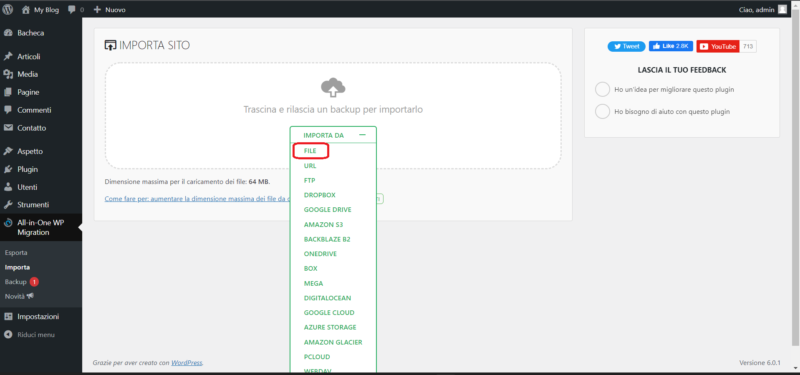Viewport: 800px width, 375px height.
Task: Open Articoli via pushpin icon
Action: pos(8,57)
